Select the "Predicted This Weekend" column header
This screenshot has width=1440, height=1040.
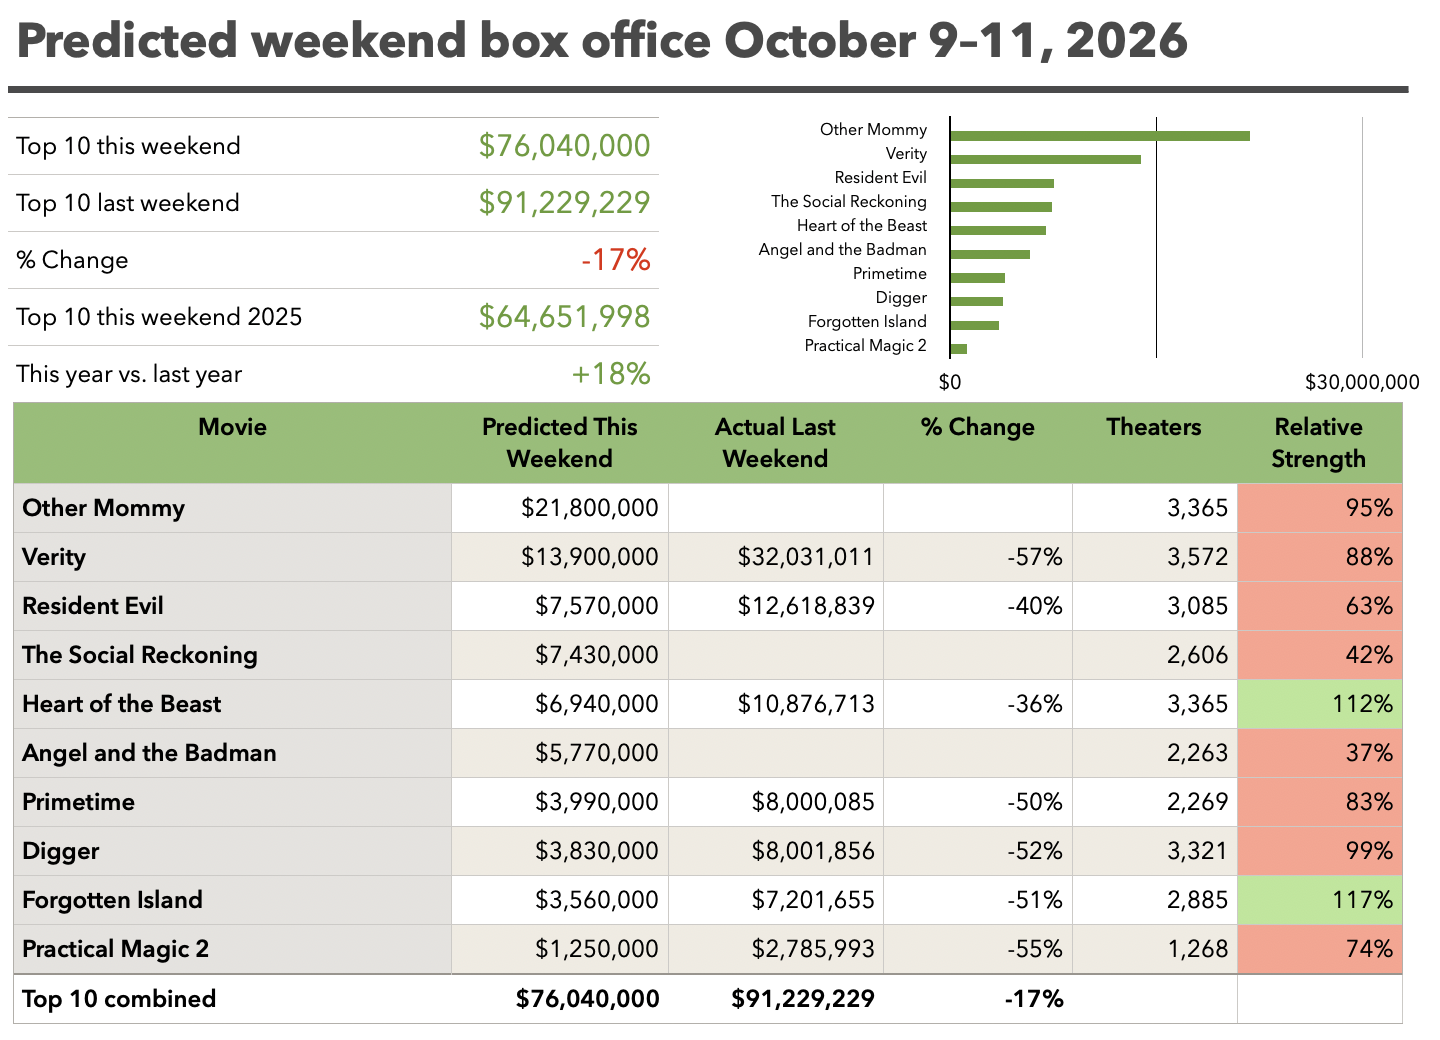(x=560, y=443)
